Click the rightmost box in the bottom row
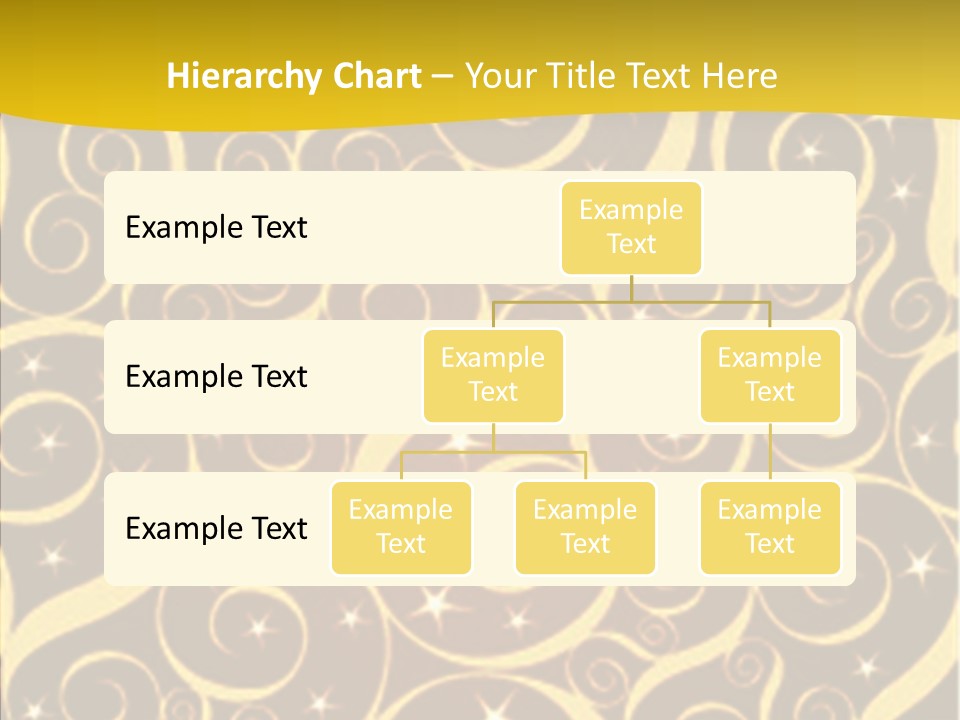960x720 pixels. click(x=770, y=528)
